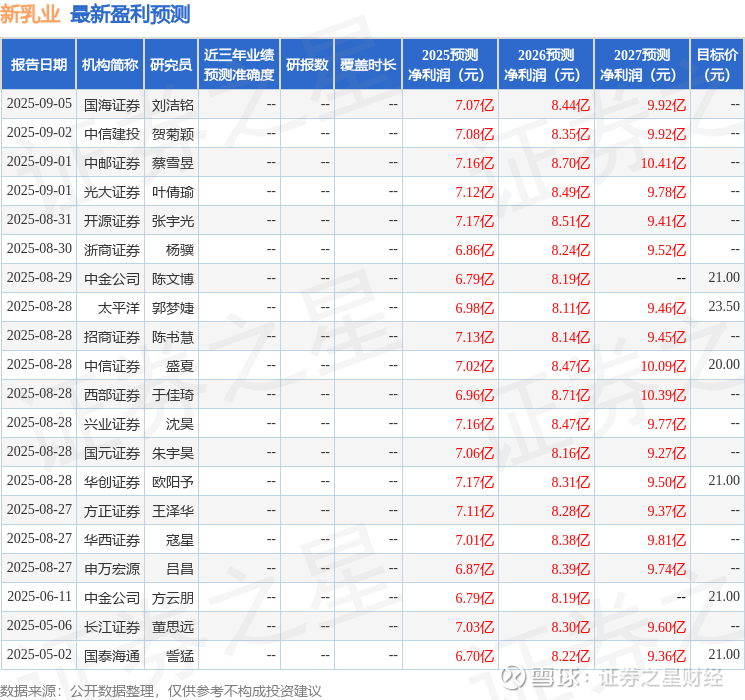Click the 最新盈利预测 title text

pos(130,14)
